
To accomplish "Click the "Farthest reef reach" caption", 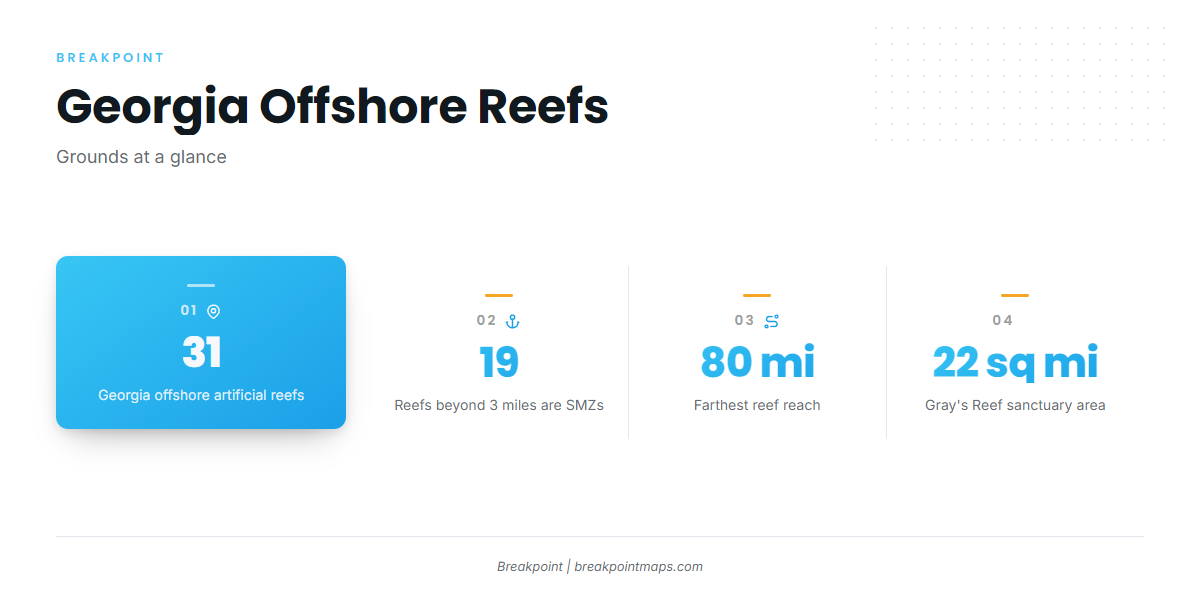I will click(x=757, y=405).
